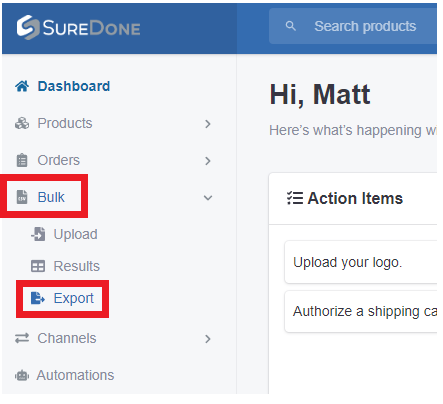Click the Channels arrows icon
The height and width of the screenshot is (404, 443).
pyautogui.click(x=22, y=338)
